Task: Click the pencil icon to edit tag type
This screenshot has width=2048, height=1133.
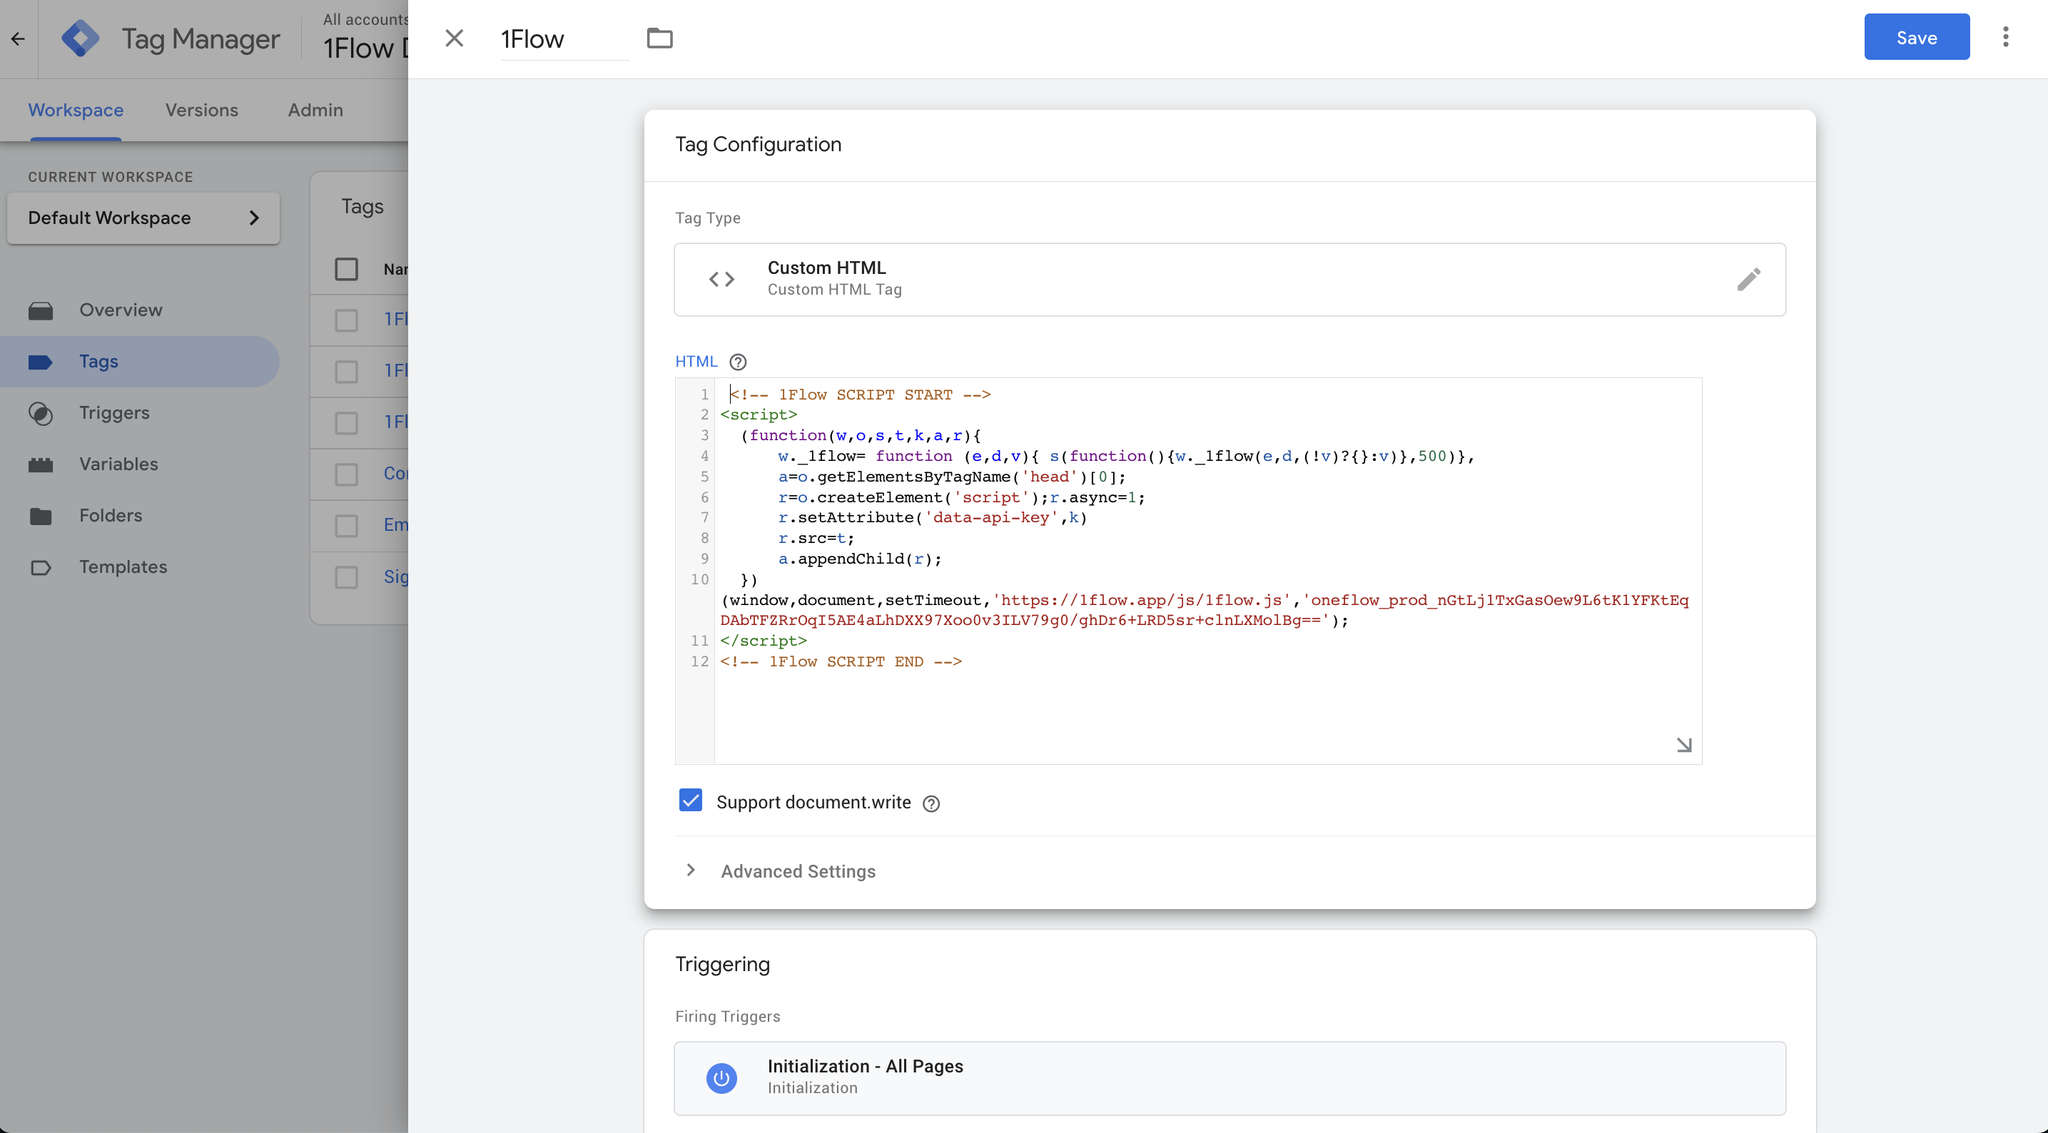Action: pyautogui.click(x=1748, y=279)
